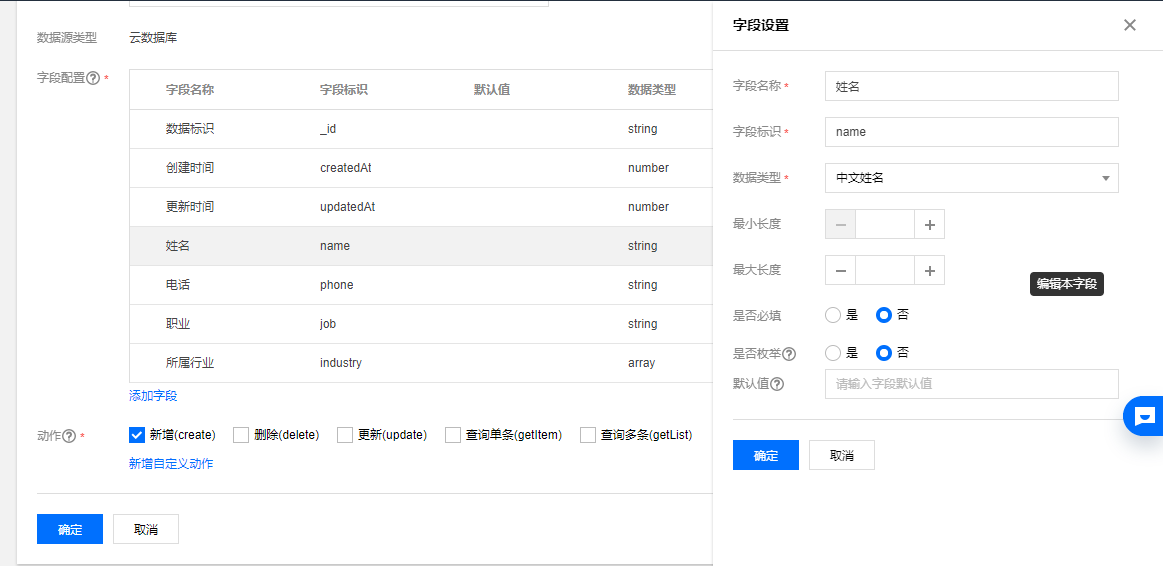Click the help icon beside 是否枚举

tap(789, 354)
